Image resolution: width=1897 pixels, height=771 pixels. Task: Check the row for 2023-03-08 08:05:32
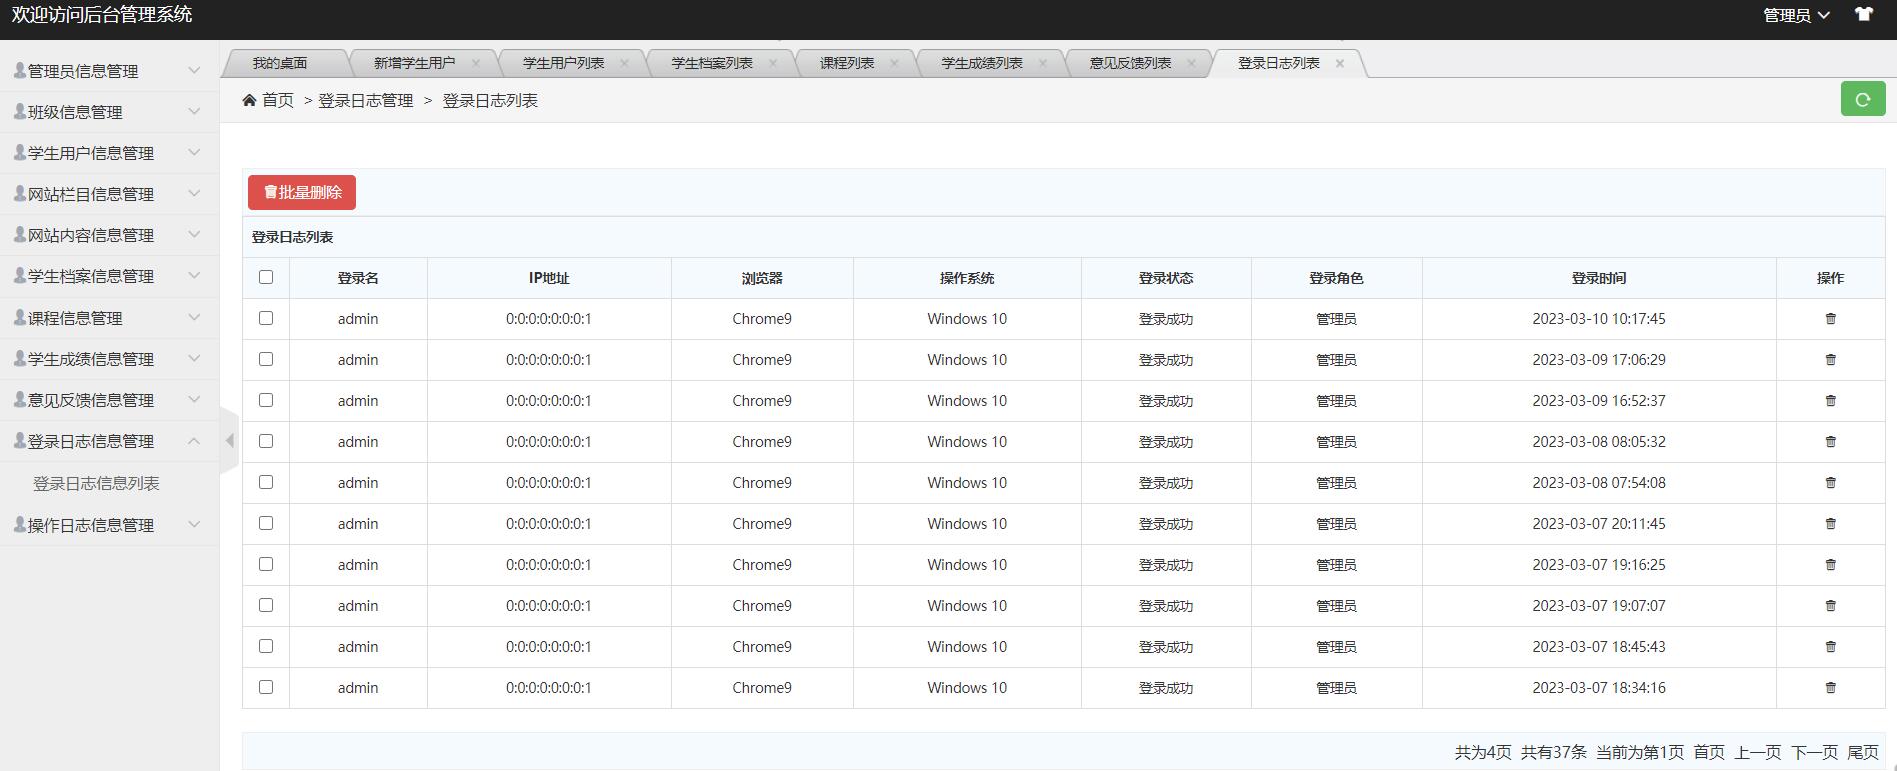(266, 441)
